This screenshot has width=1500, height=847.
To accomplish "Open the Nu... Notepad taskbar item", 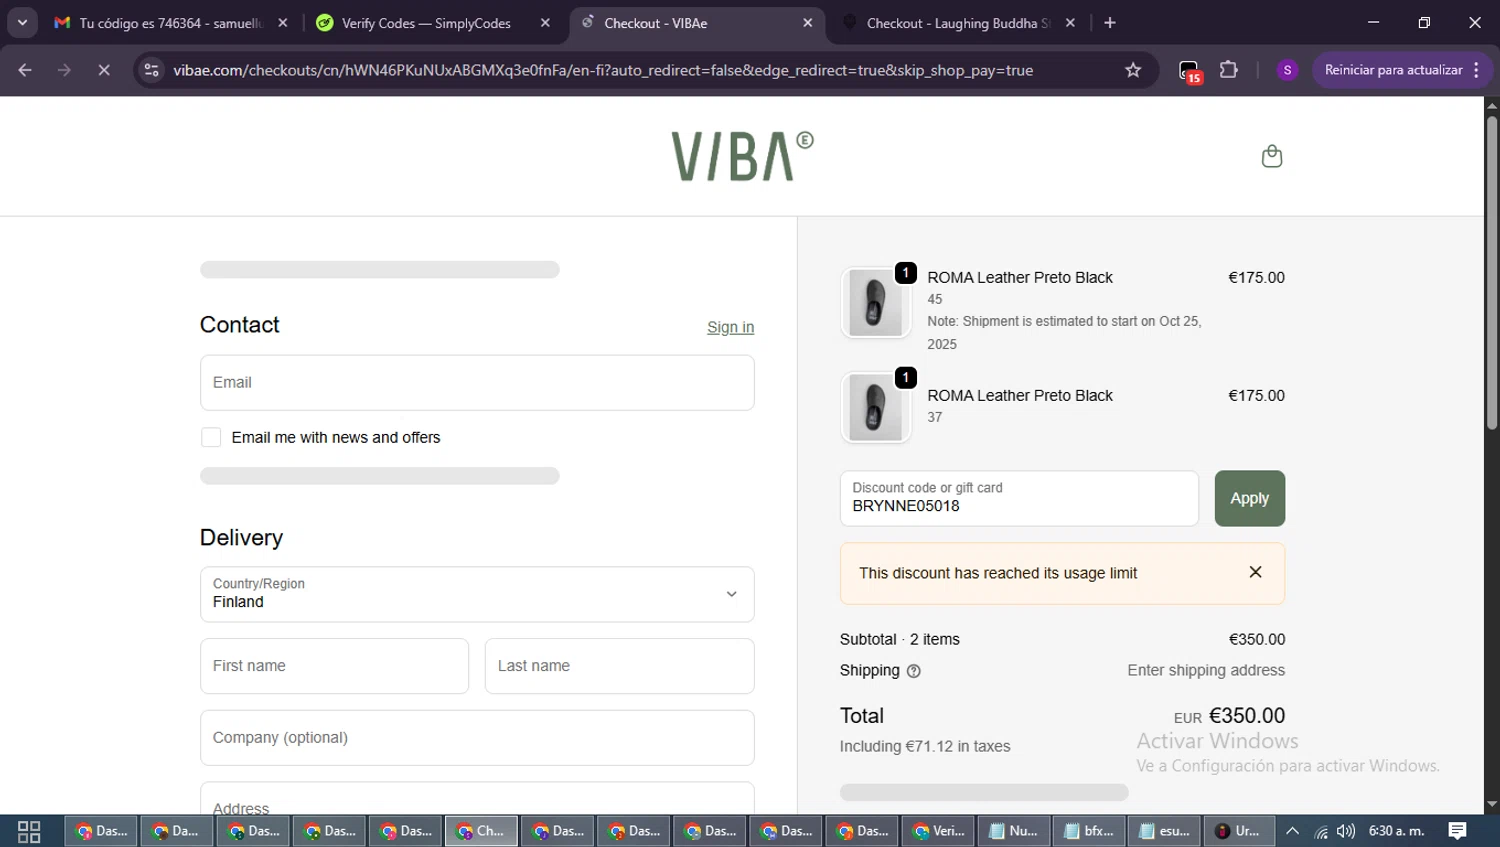I will (x=1014, y=831).
